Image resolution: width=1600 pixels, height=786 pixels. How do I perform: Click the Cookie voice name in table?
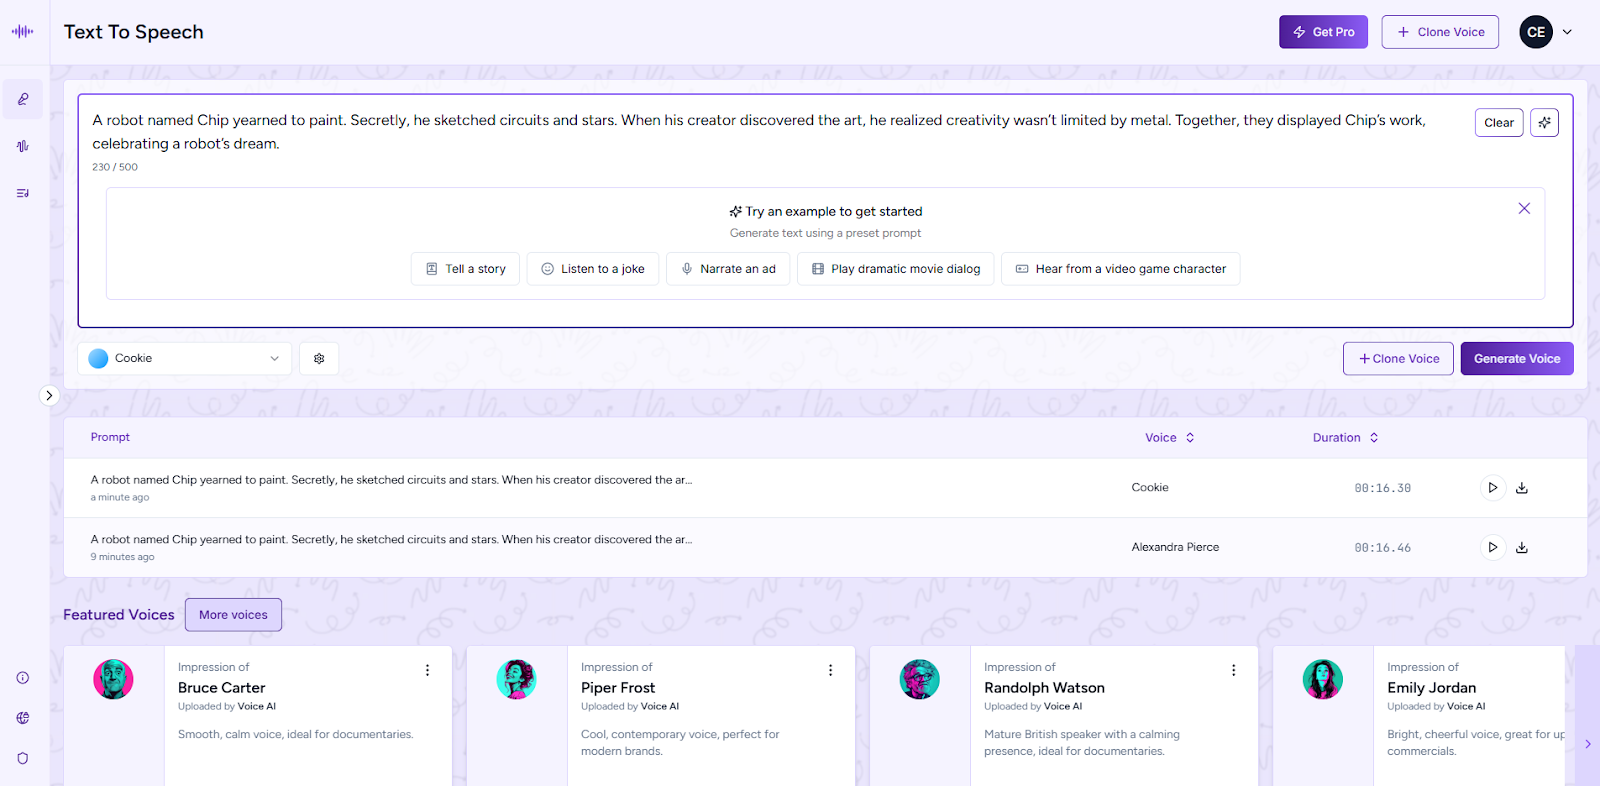click(x=1150, y=488)
